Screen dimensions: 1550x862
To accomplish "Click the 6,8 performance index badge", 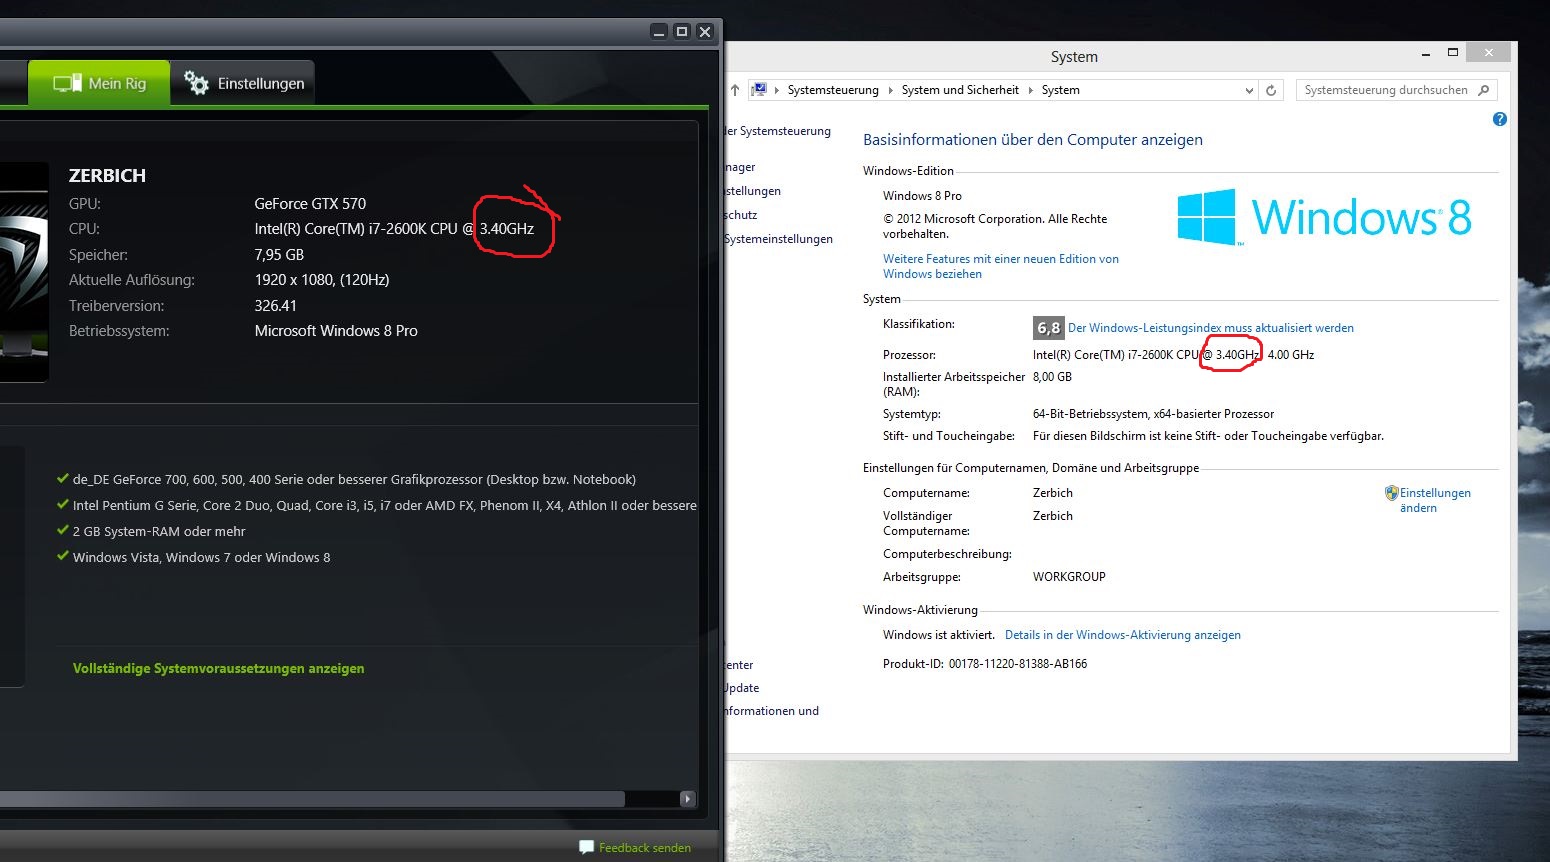I will [1048, 328].
